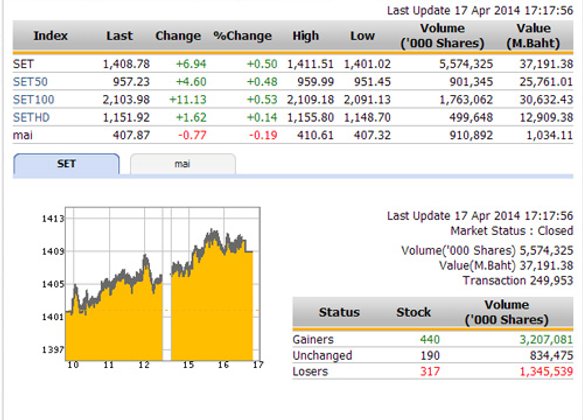Click Losers volume 1,345,539
This screenshot has width=583, height=420.
546,371
